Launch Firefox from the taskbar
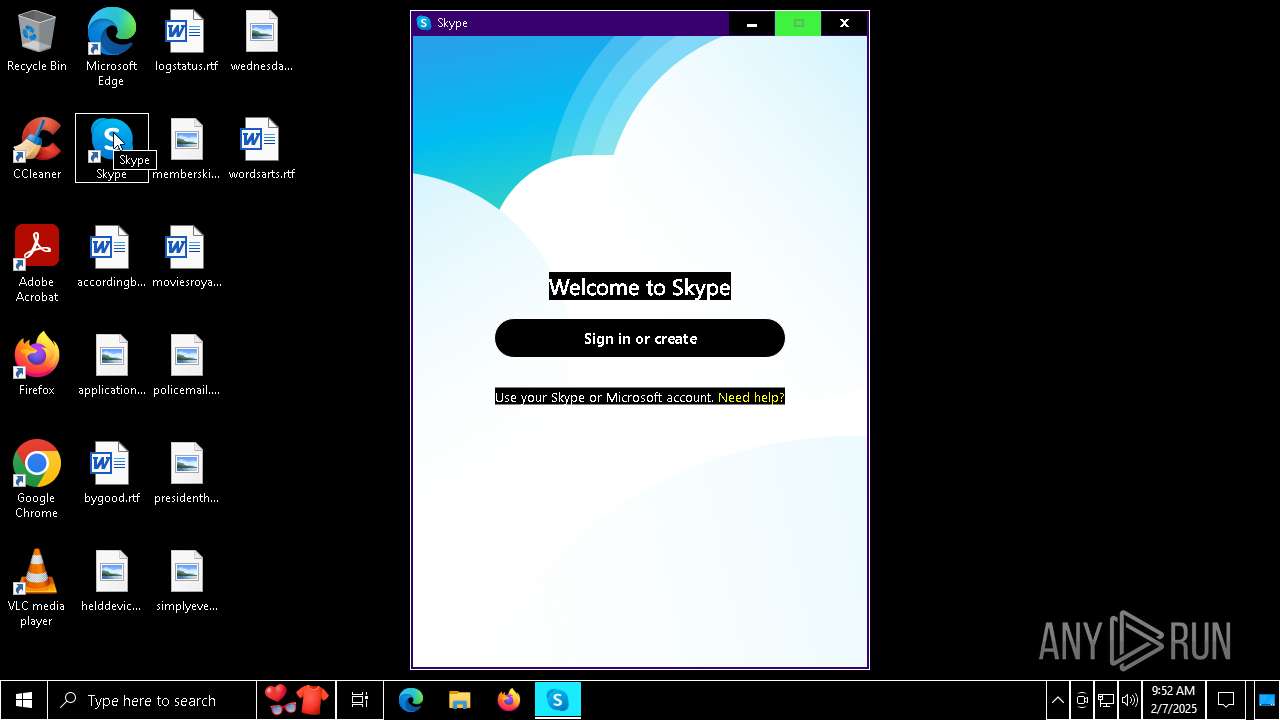The width and height of the screenshot is (1280, 720). [x=508, y=700]
